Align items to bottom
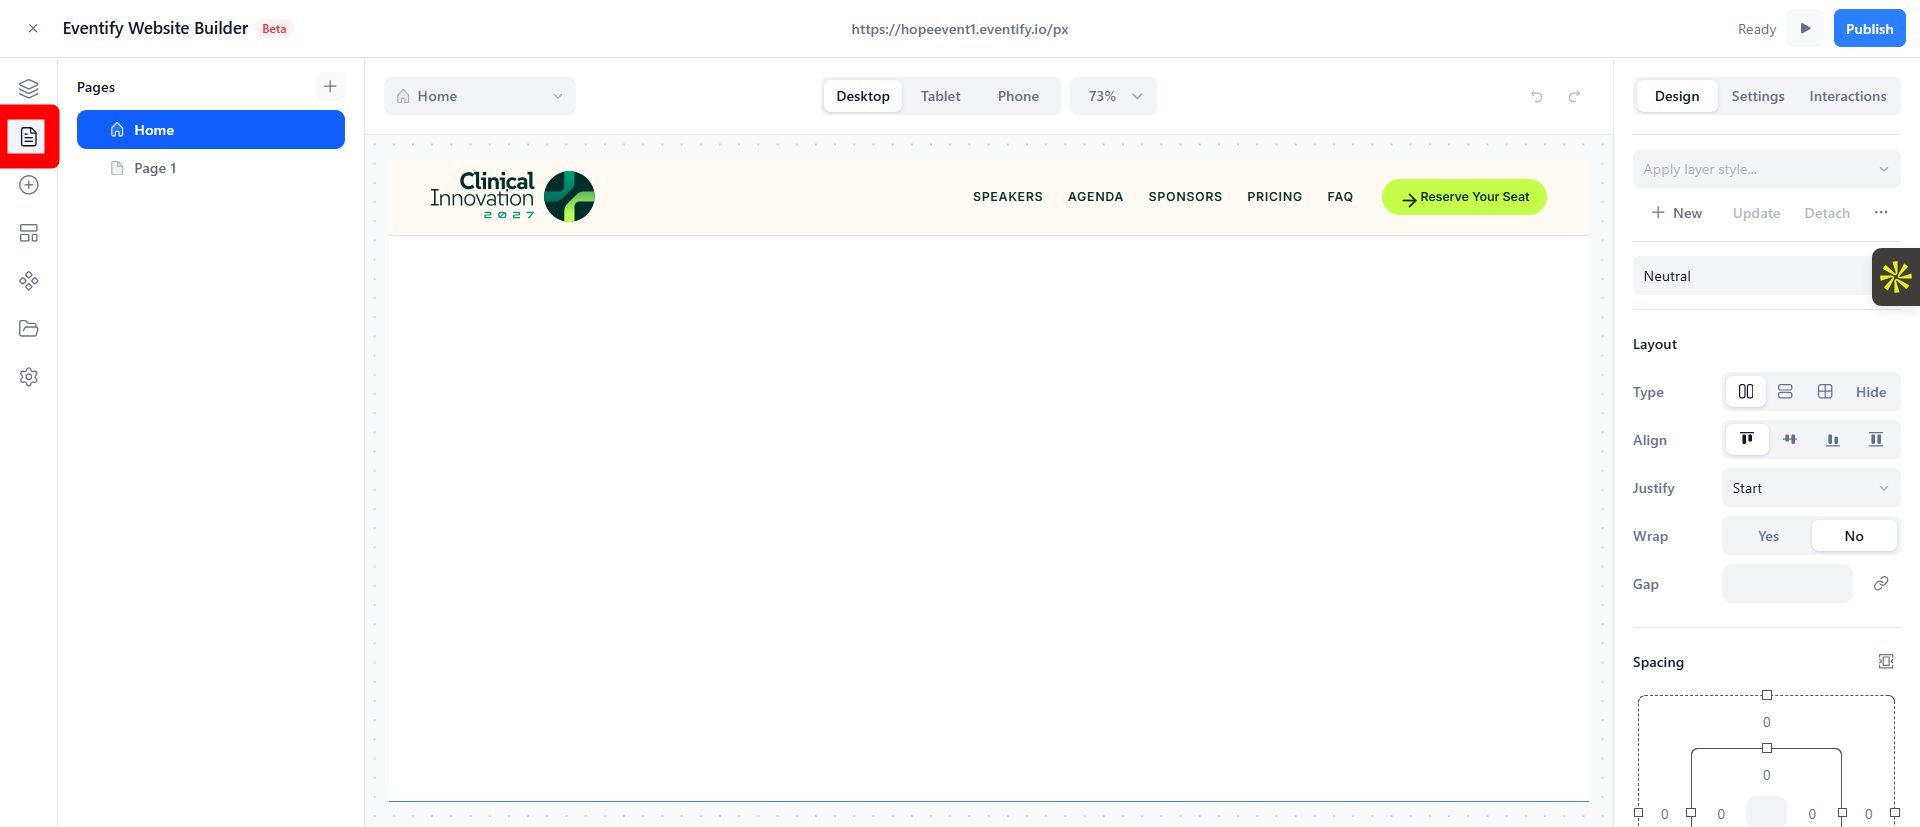 point(1833,440)
